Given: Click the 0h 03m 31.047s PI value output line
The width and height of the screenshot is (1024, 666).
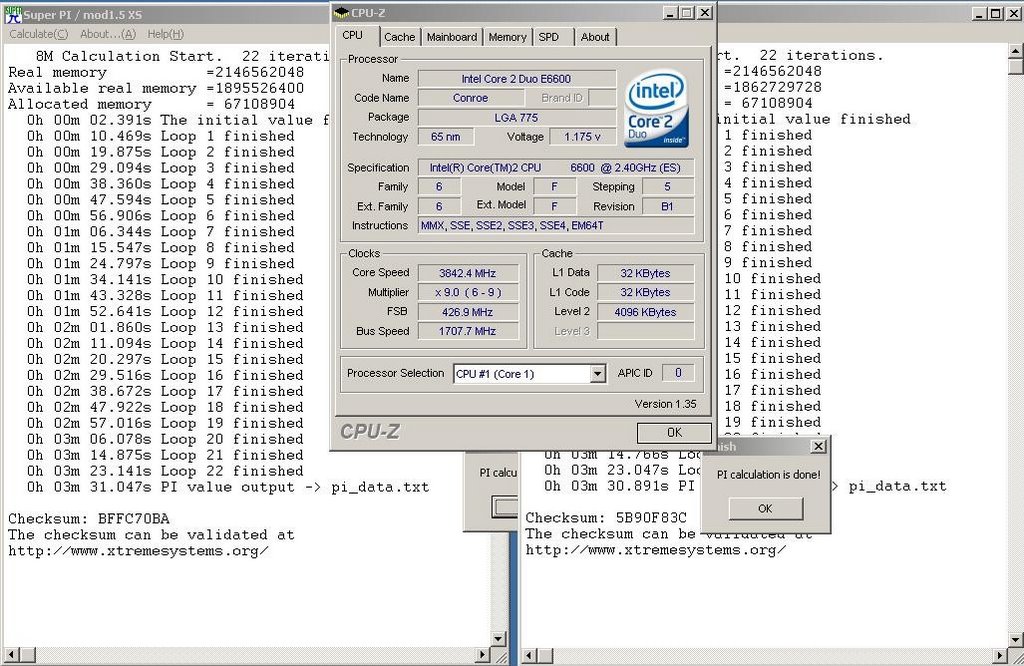Looking at the screenshot, I should coord(228,487).
